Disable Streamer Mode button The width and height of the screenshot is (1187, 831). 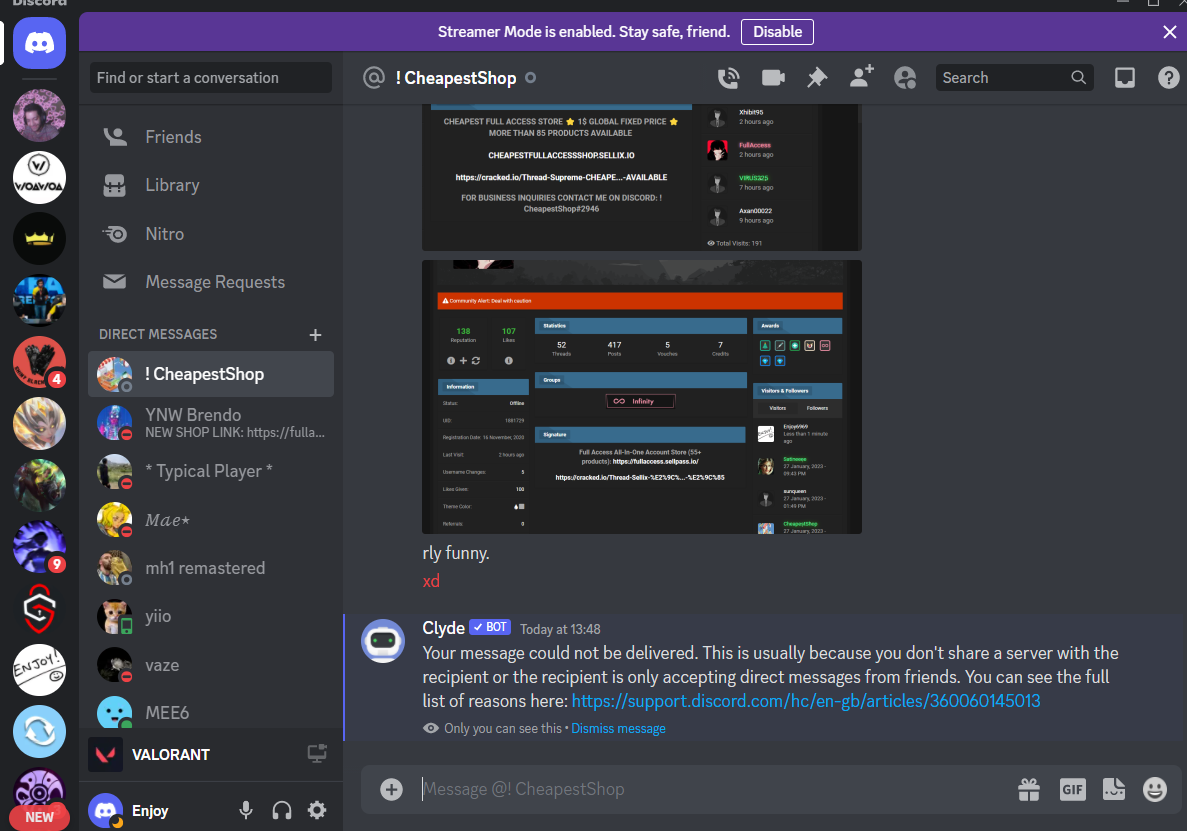(x=777, y=32)
